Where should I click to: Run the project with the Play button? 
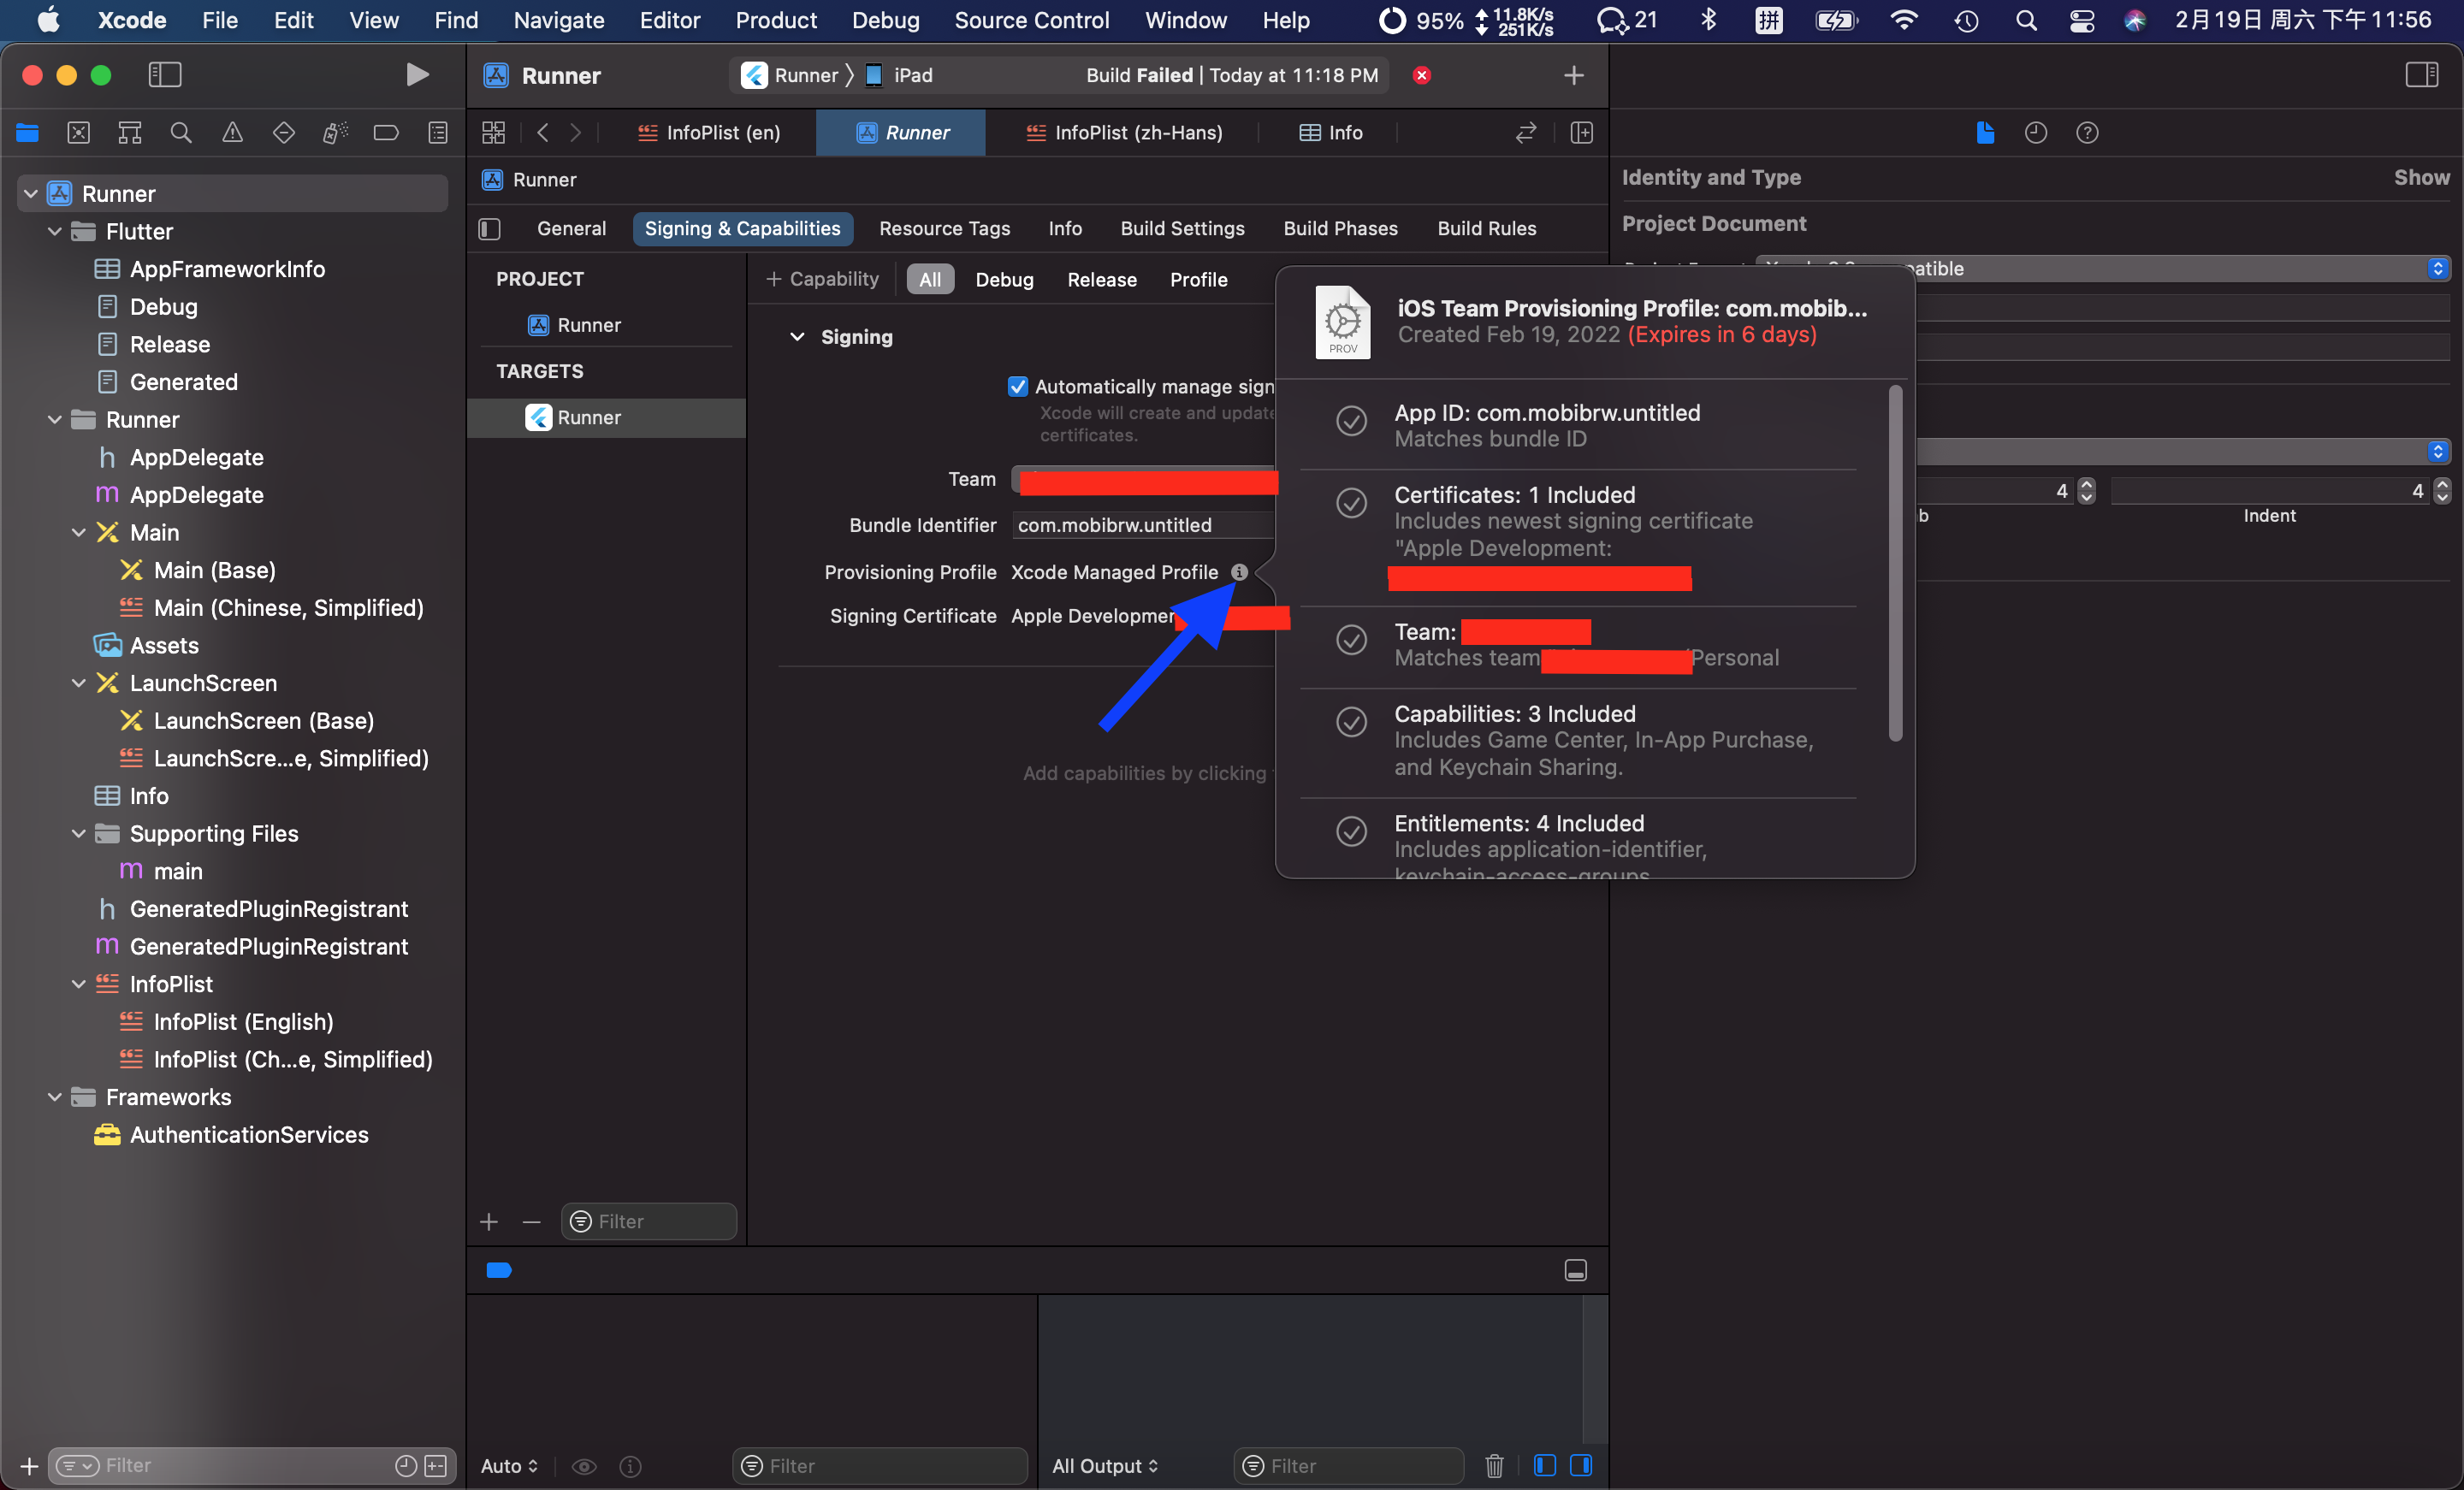[417, 75]
